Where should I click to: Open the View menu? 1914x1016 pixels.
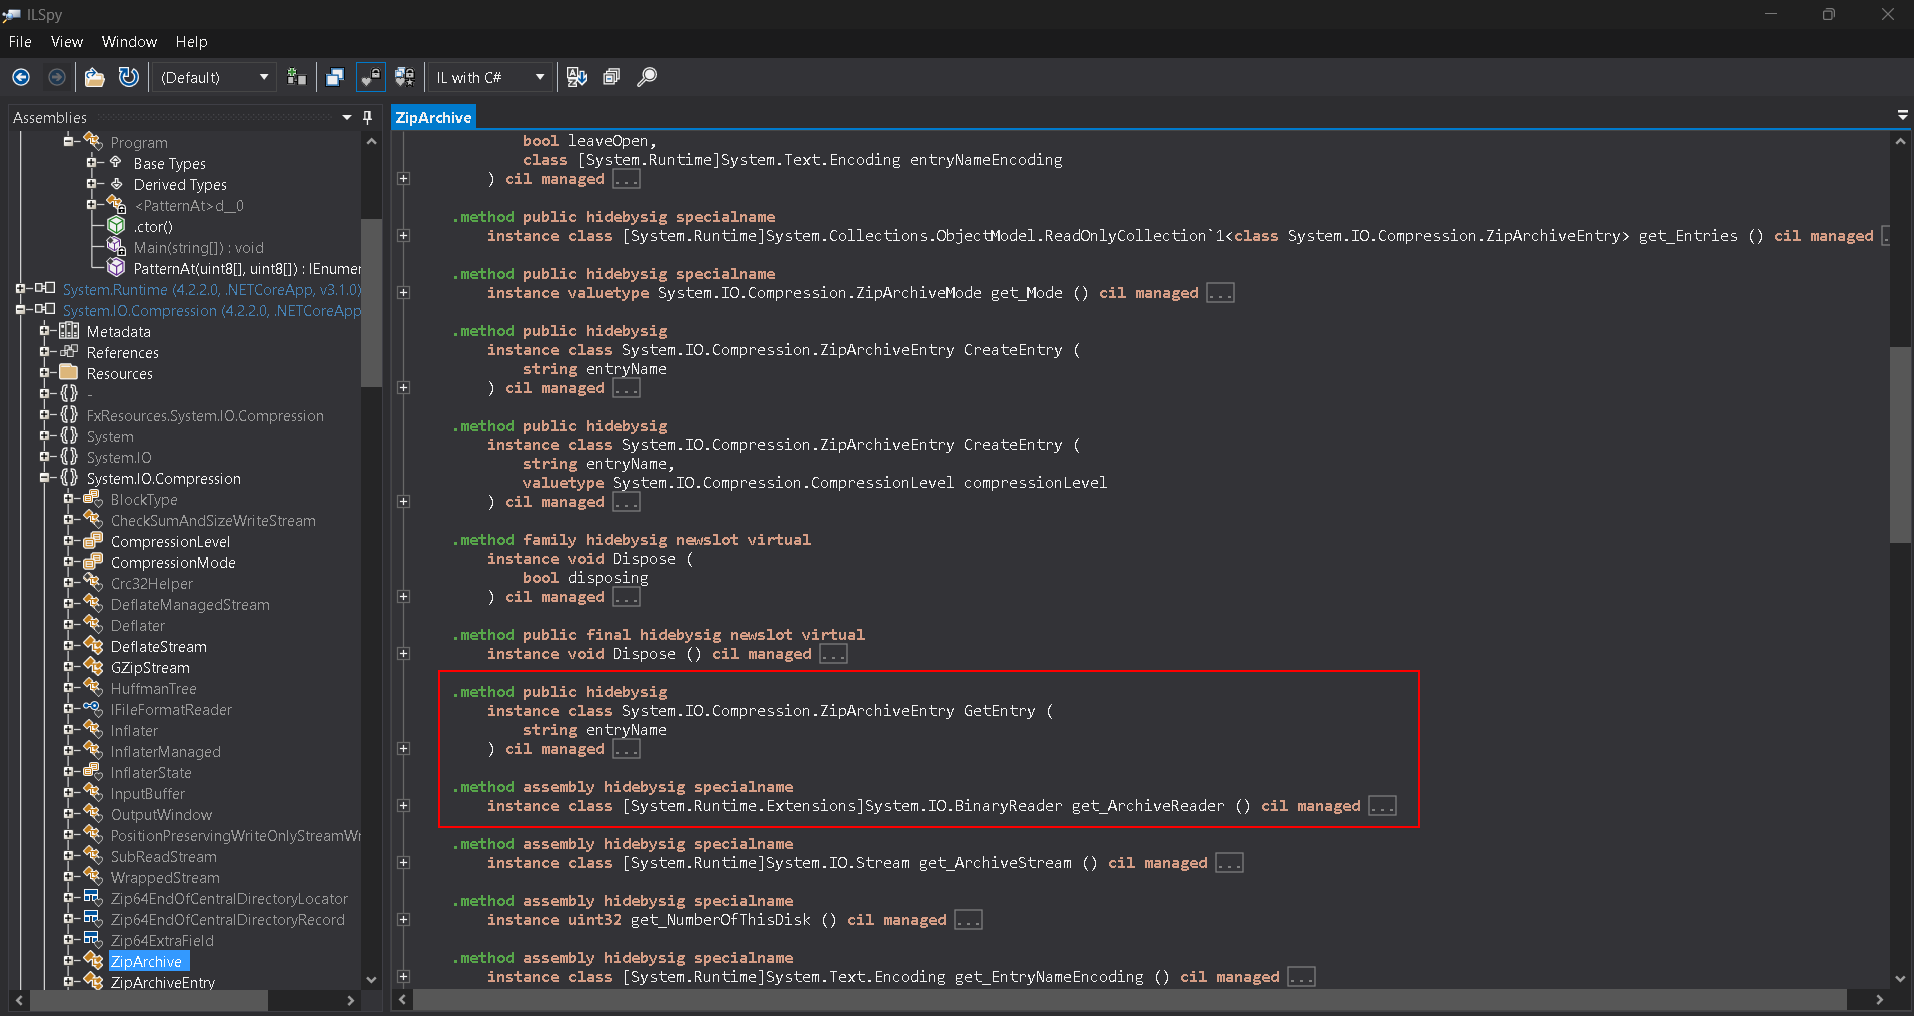click(67, 42)
